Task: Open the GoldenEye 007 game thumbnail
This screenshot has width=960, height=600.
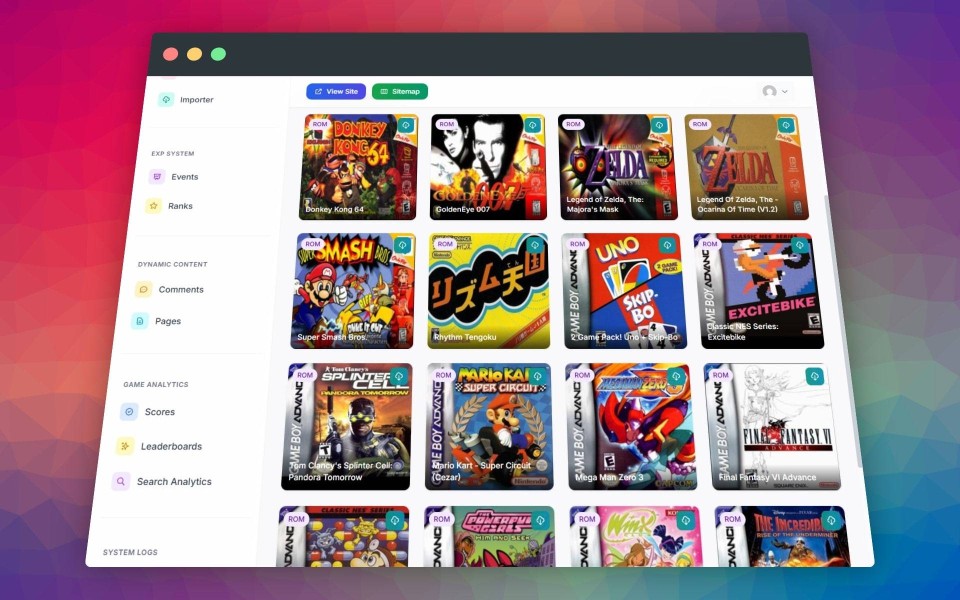Action: (488, 167)
